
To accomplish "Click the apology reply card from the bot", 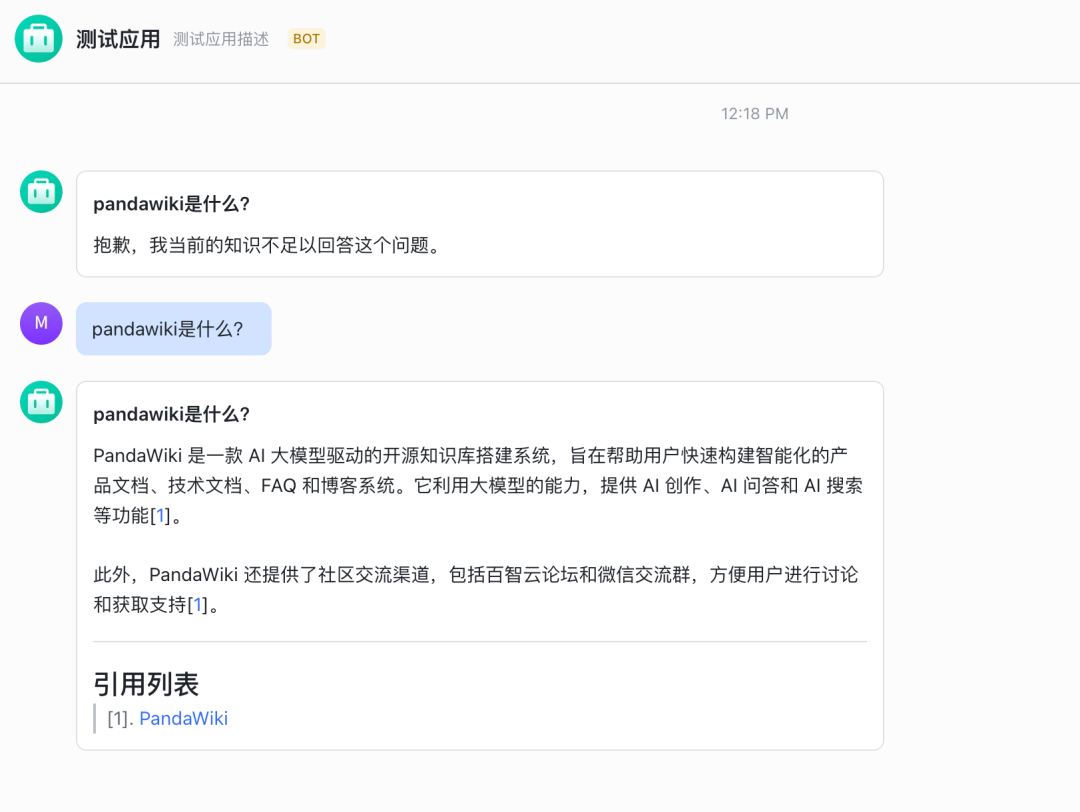I will (x=480, y=223).
